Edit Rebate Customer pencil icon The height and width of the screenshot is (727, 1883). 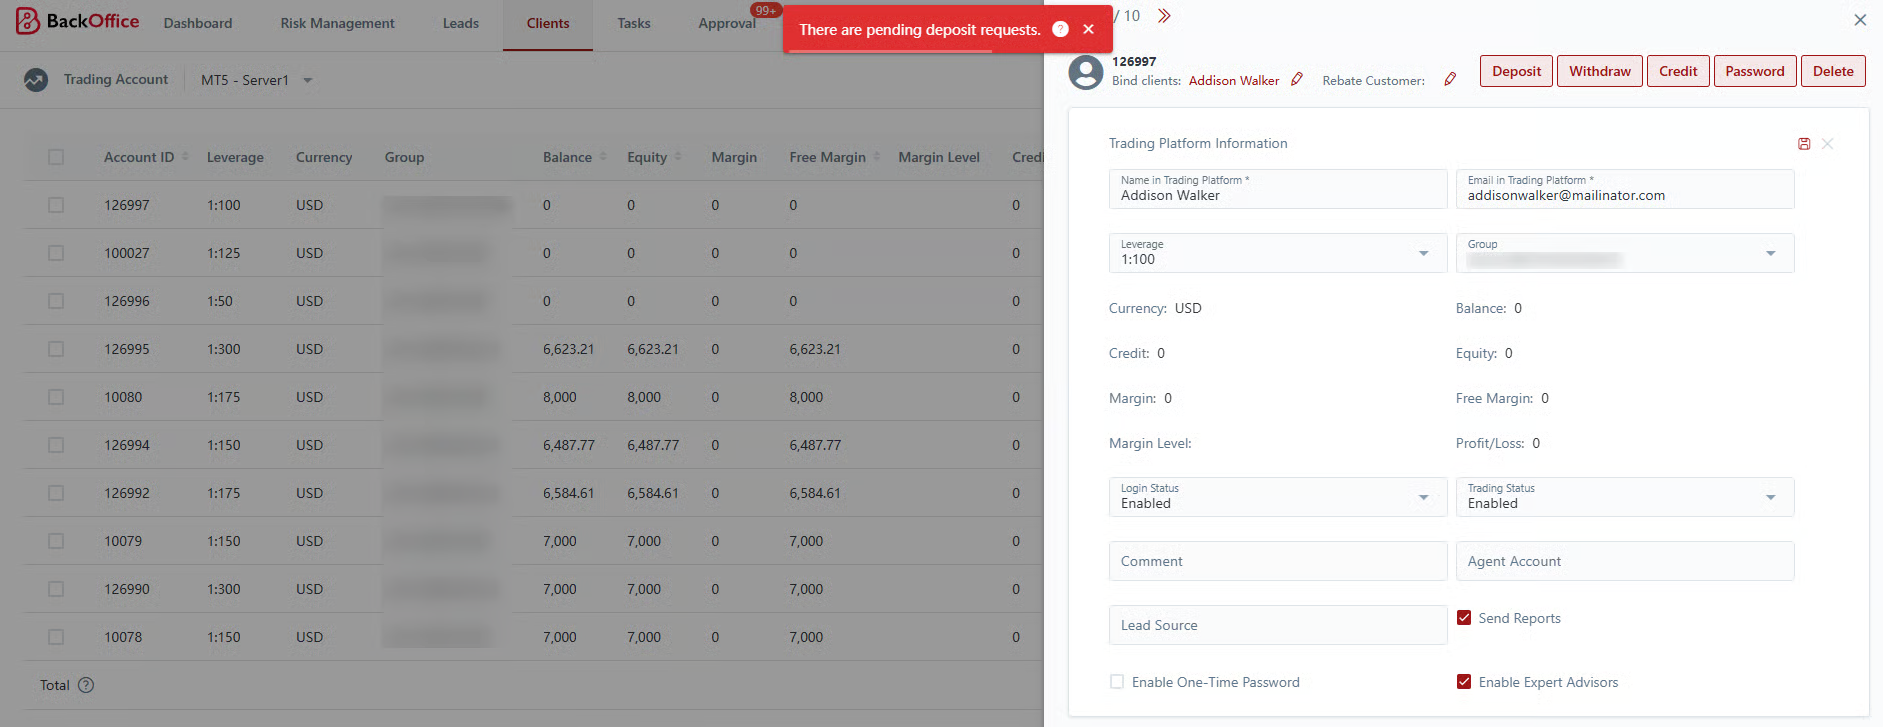(1450, 79)
